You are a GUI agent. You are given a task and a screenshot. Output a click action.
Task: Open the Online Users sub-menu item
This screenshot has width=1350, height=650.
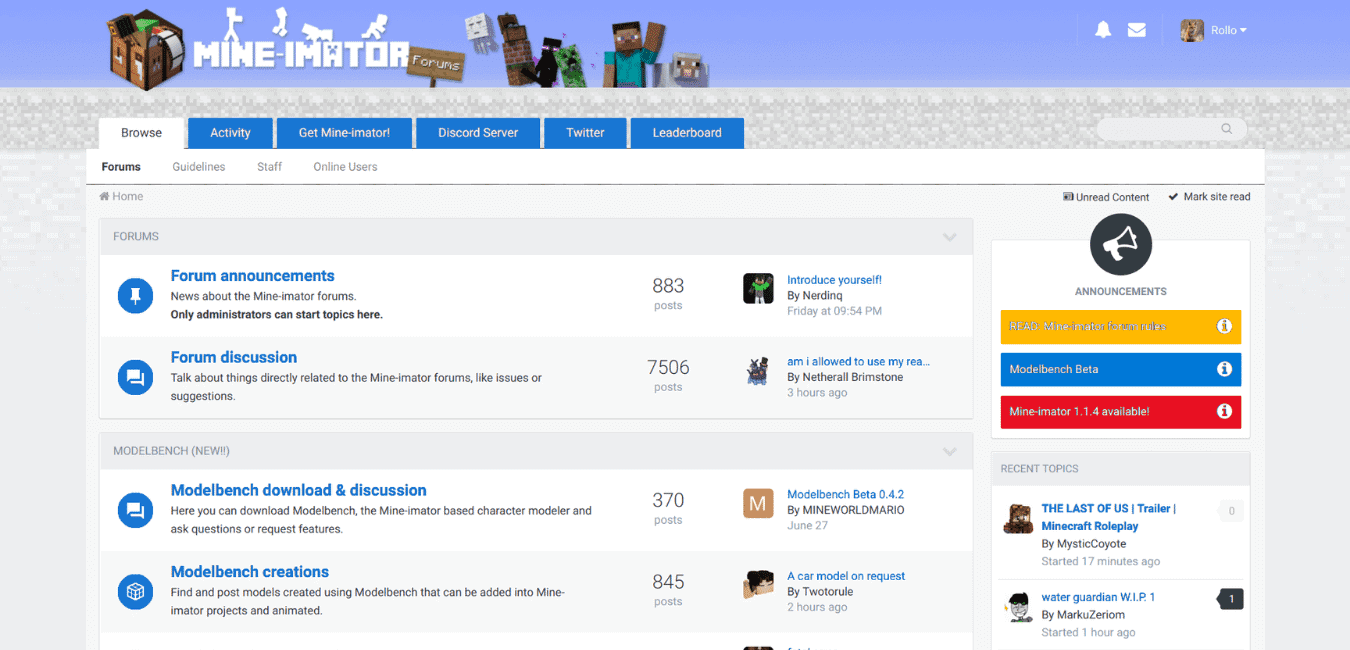point(345,167)
